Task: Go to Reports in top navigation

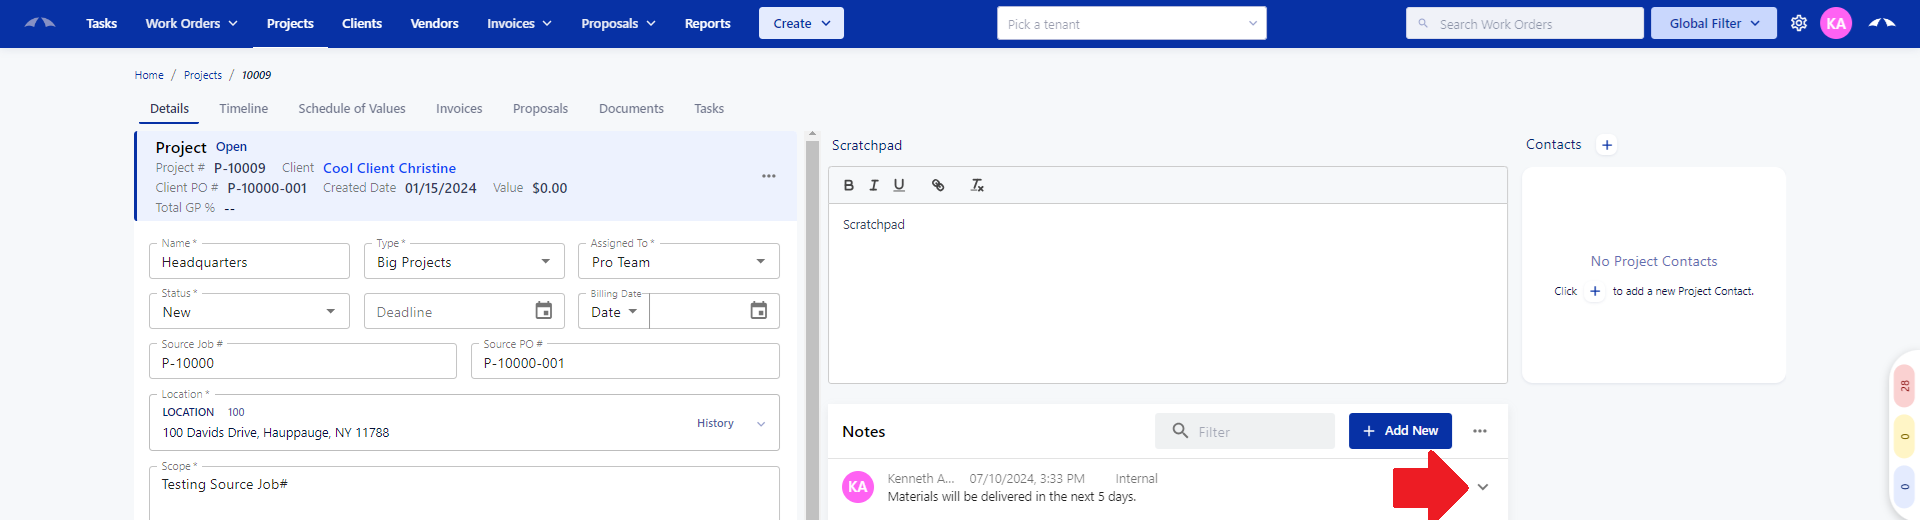Action: [x=707, y=23]
